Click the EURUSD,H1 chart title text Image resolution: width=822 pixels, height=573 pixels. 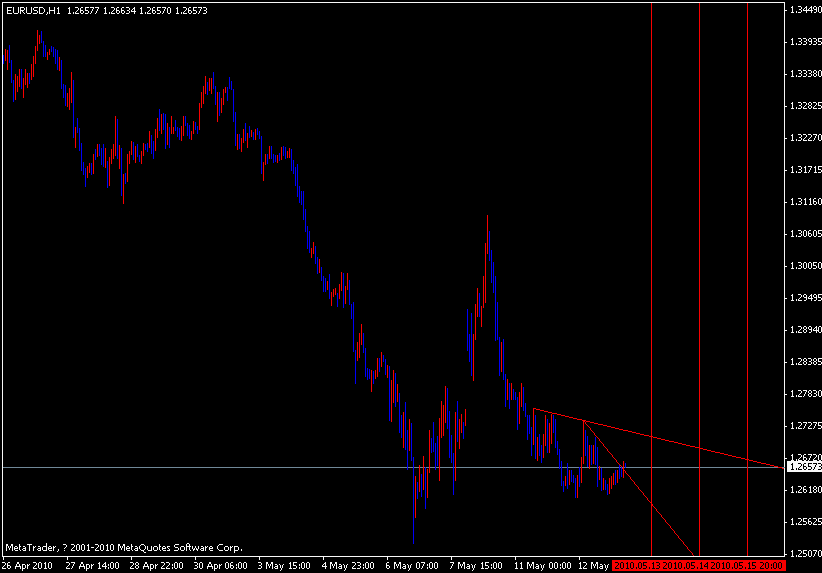34,10
